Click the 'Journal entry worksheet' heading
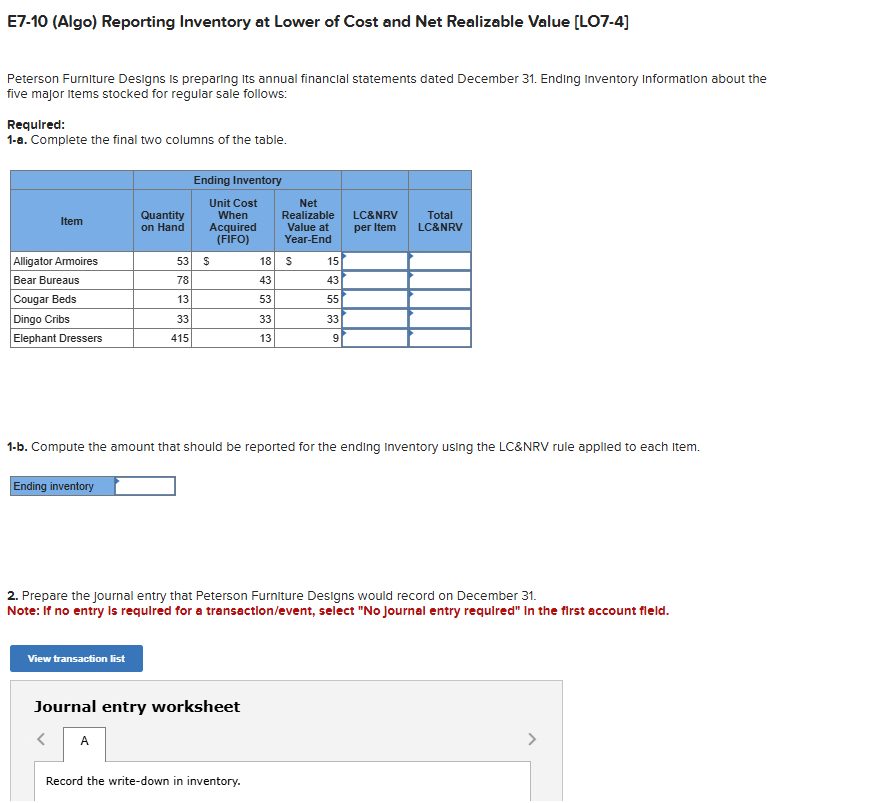The image size is (869, 803). (137, 707)
